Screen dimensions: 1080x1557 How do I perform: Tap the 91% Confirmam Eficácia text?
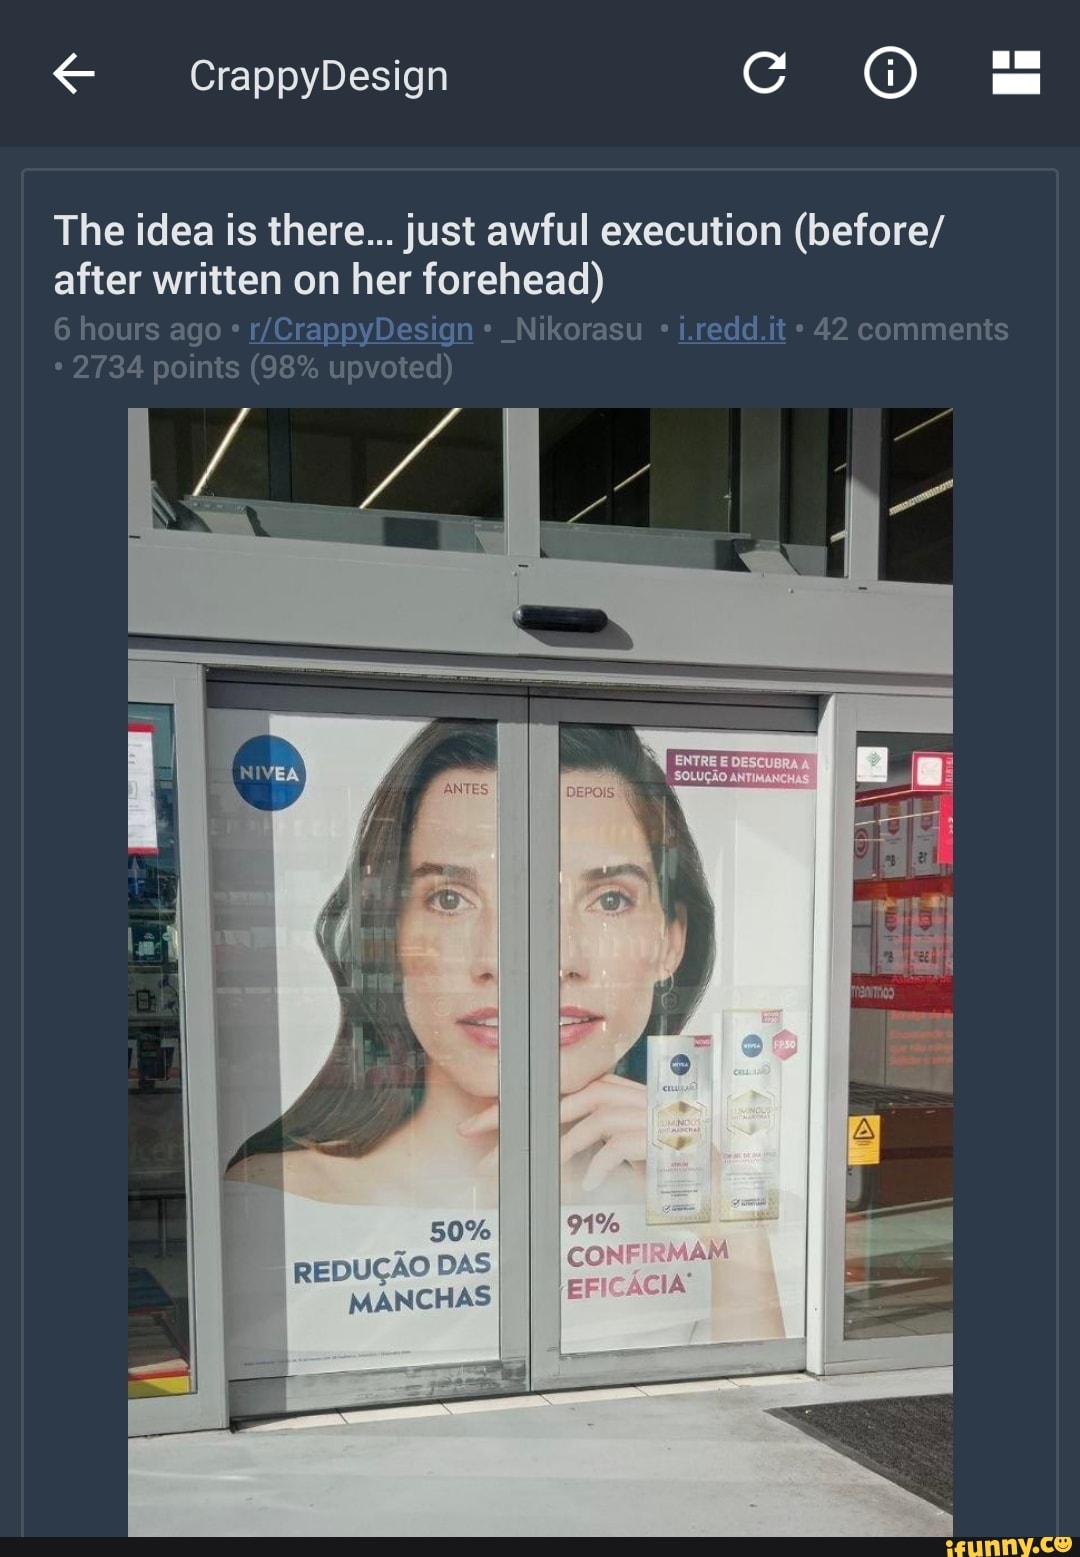647,1255
